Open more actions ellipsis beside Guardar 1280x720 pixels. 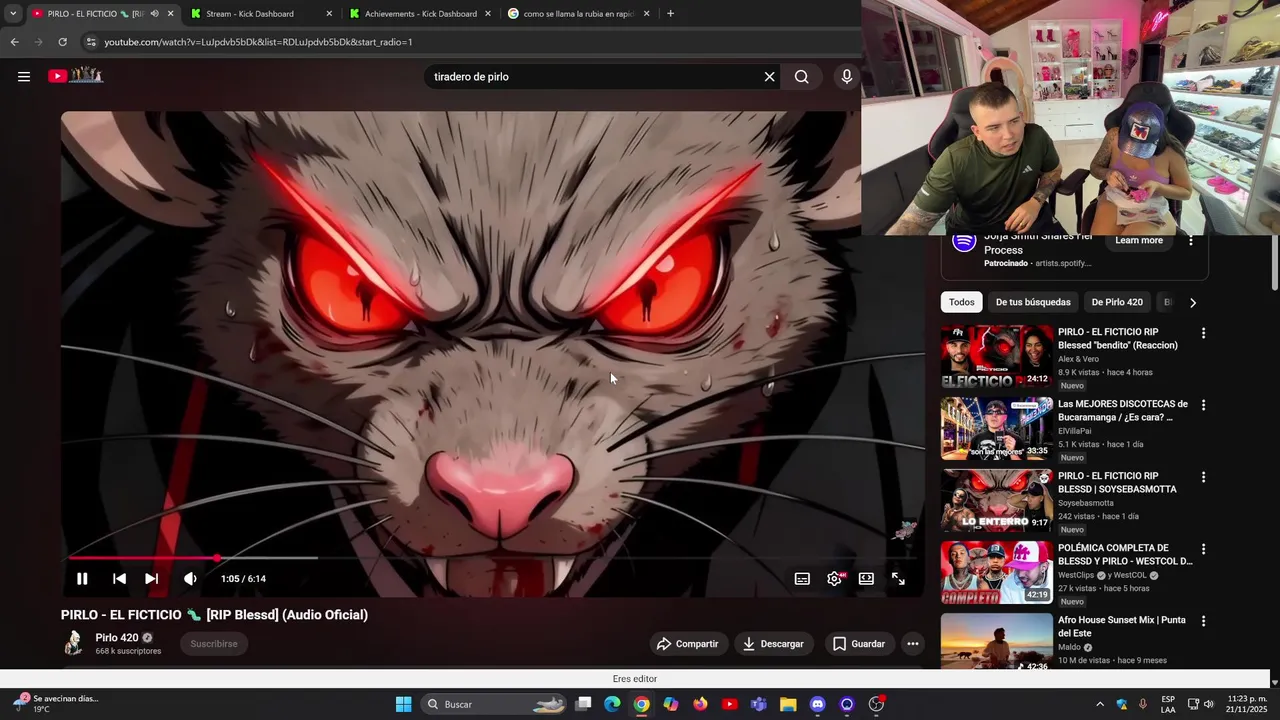point(913,644)
